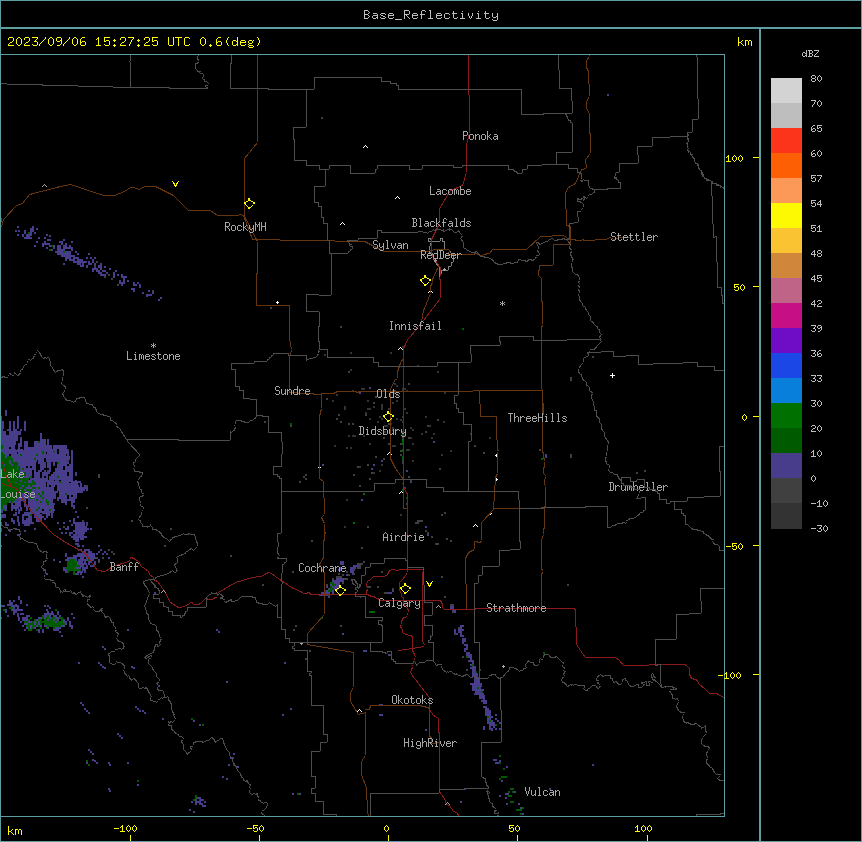Click the magenta 42 dBZ legend swatch
This screenshot has width=862, height=842.
(786, 315)
